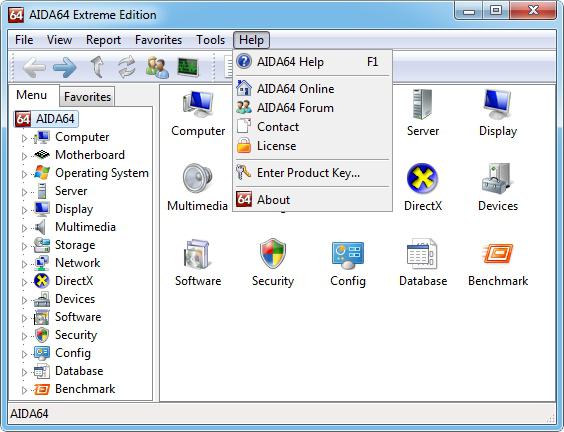Click the blue Forward arrow in toolbar
Viewport: 564px width, 432px height.
tap(65, 67)
